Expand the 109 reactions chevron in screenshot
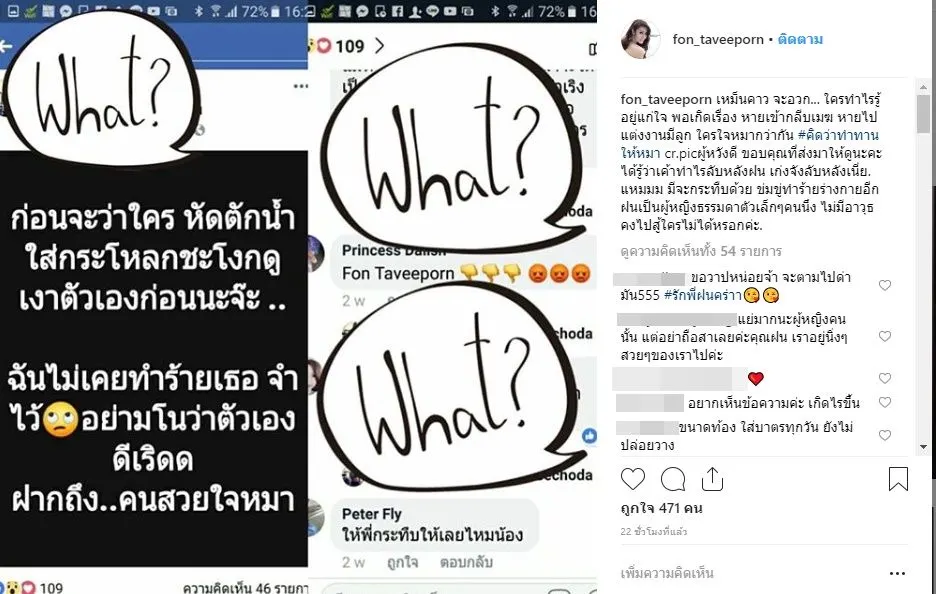 click(x=379, y=45)
